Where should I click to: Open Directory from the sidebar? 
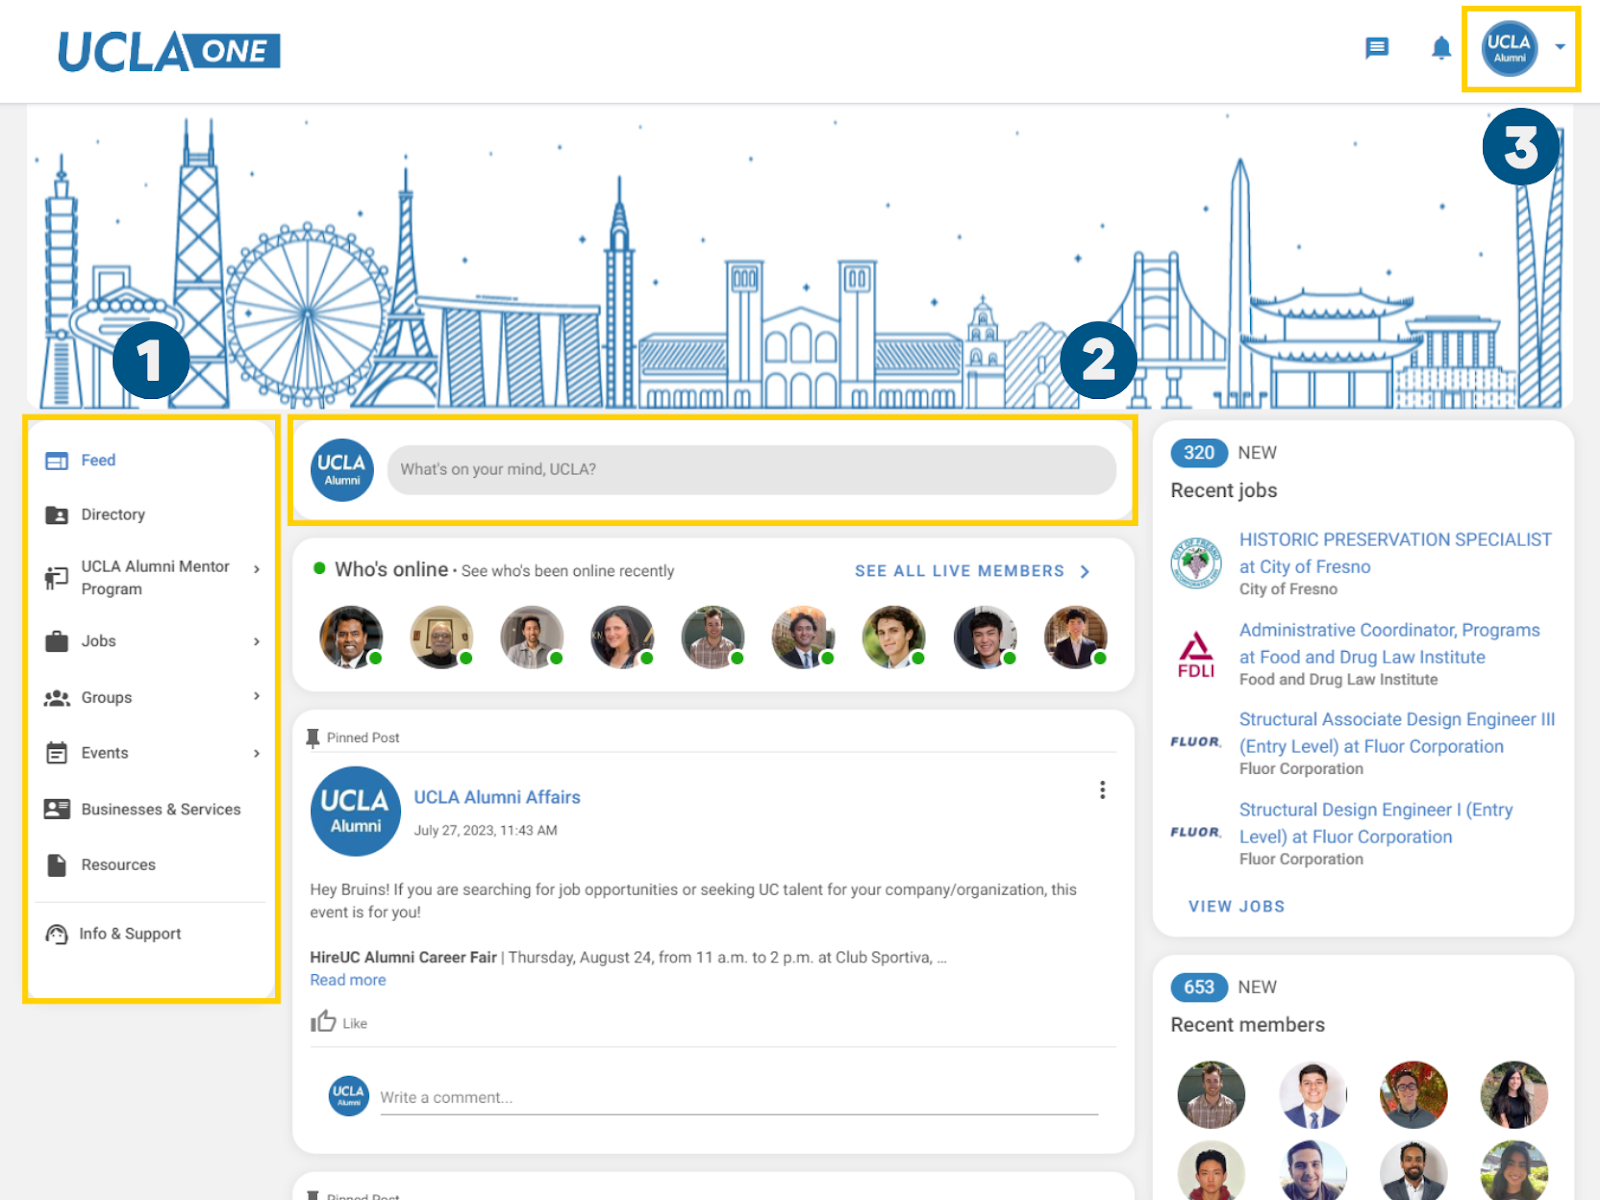pos(113,515)
